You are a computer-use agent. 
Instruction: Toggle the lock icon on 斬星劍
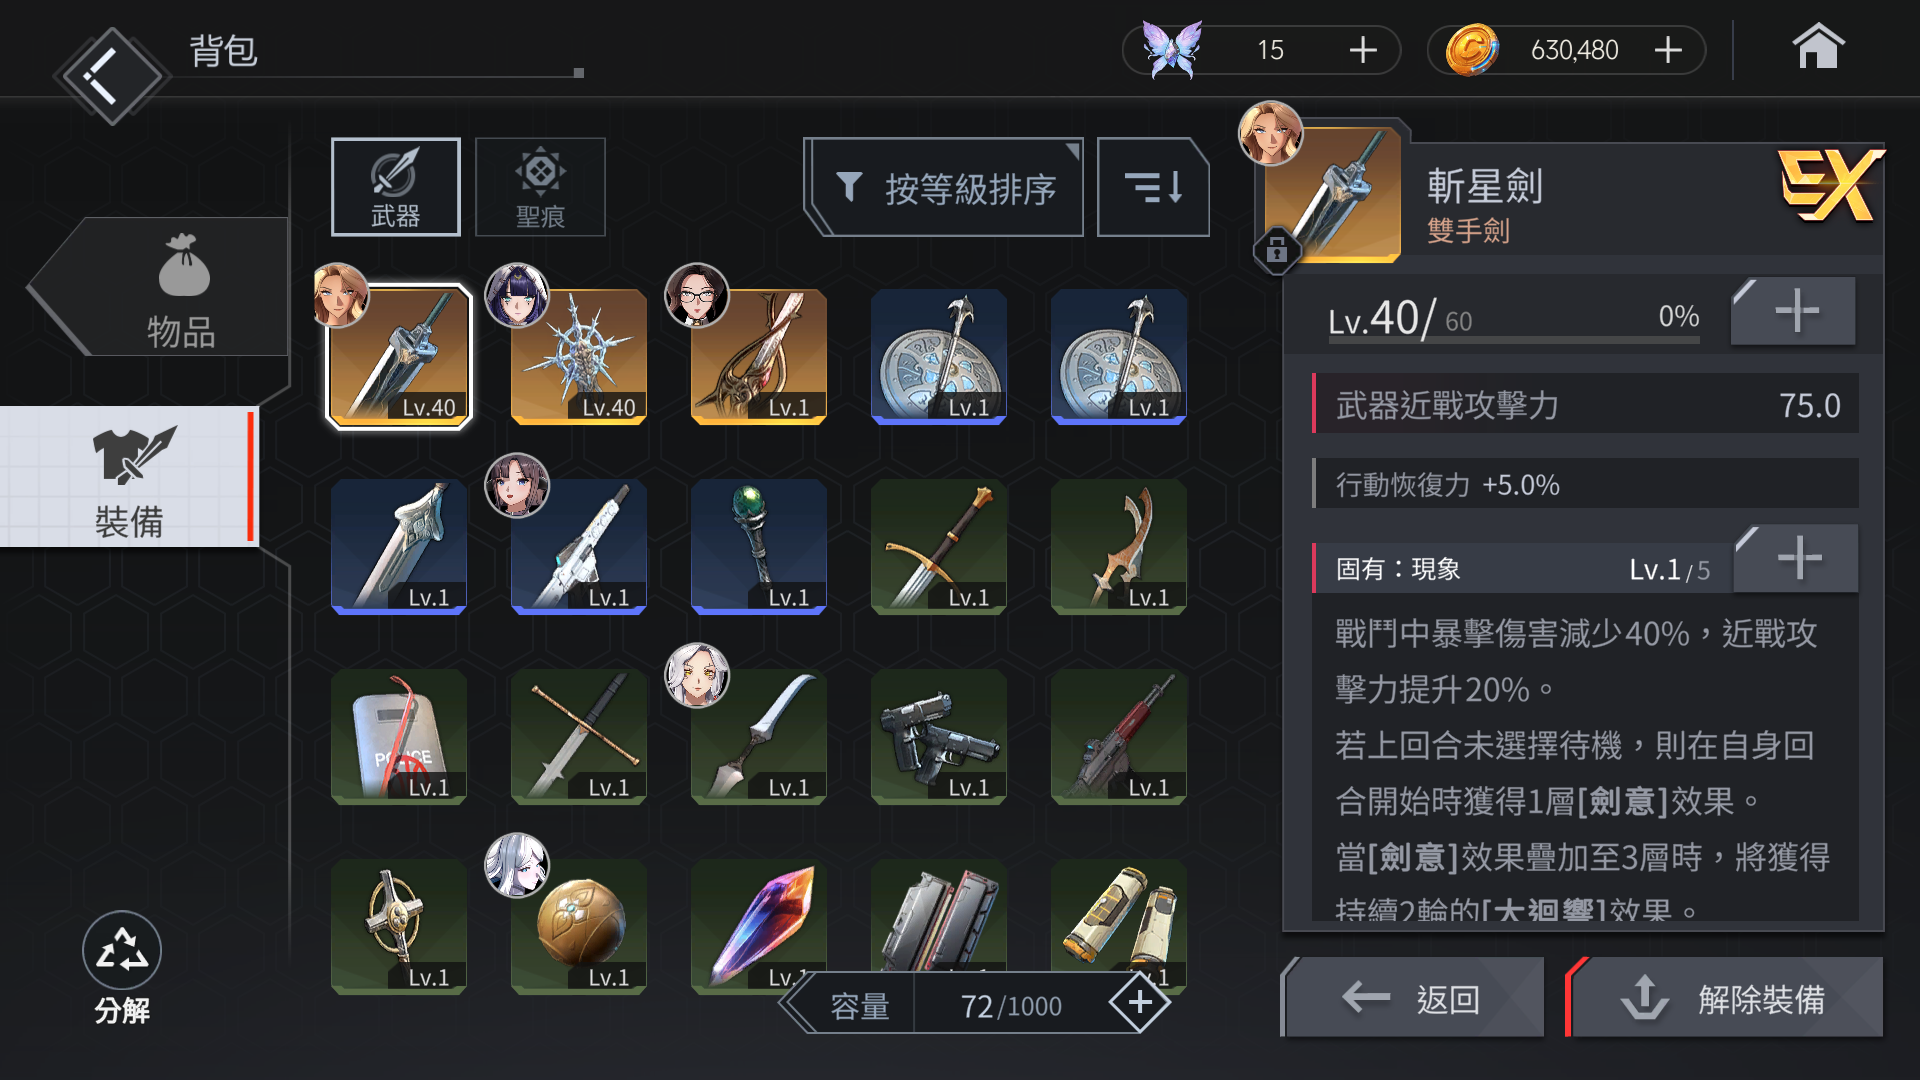coord(1276,249)
